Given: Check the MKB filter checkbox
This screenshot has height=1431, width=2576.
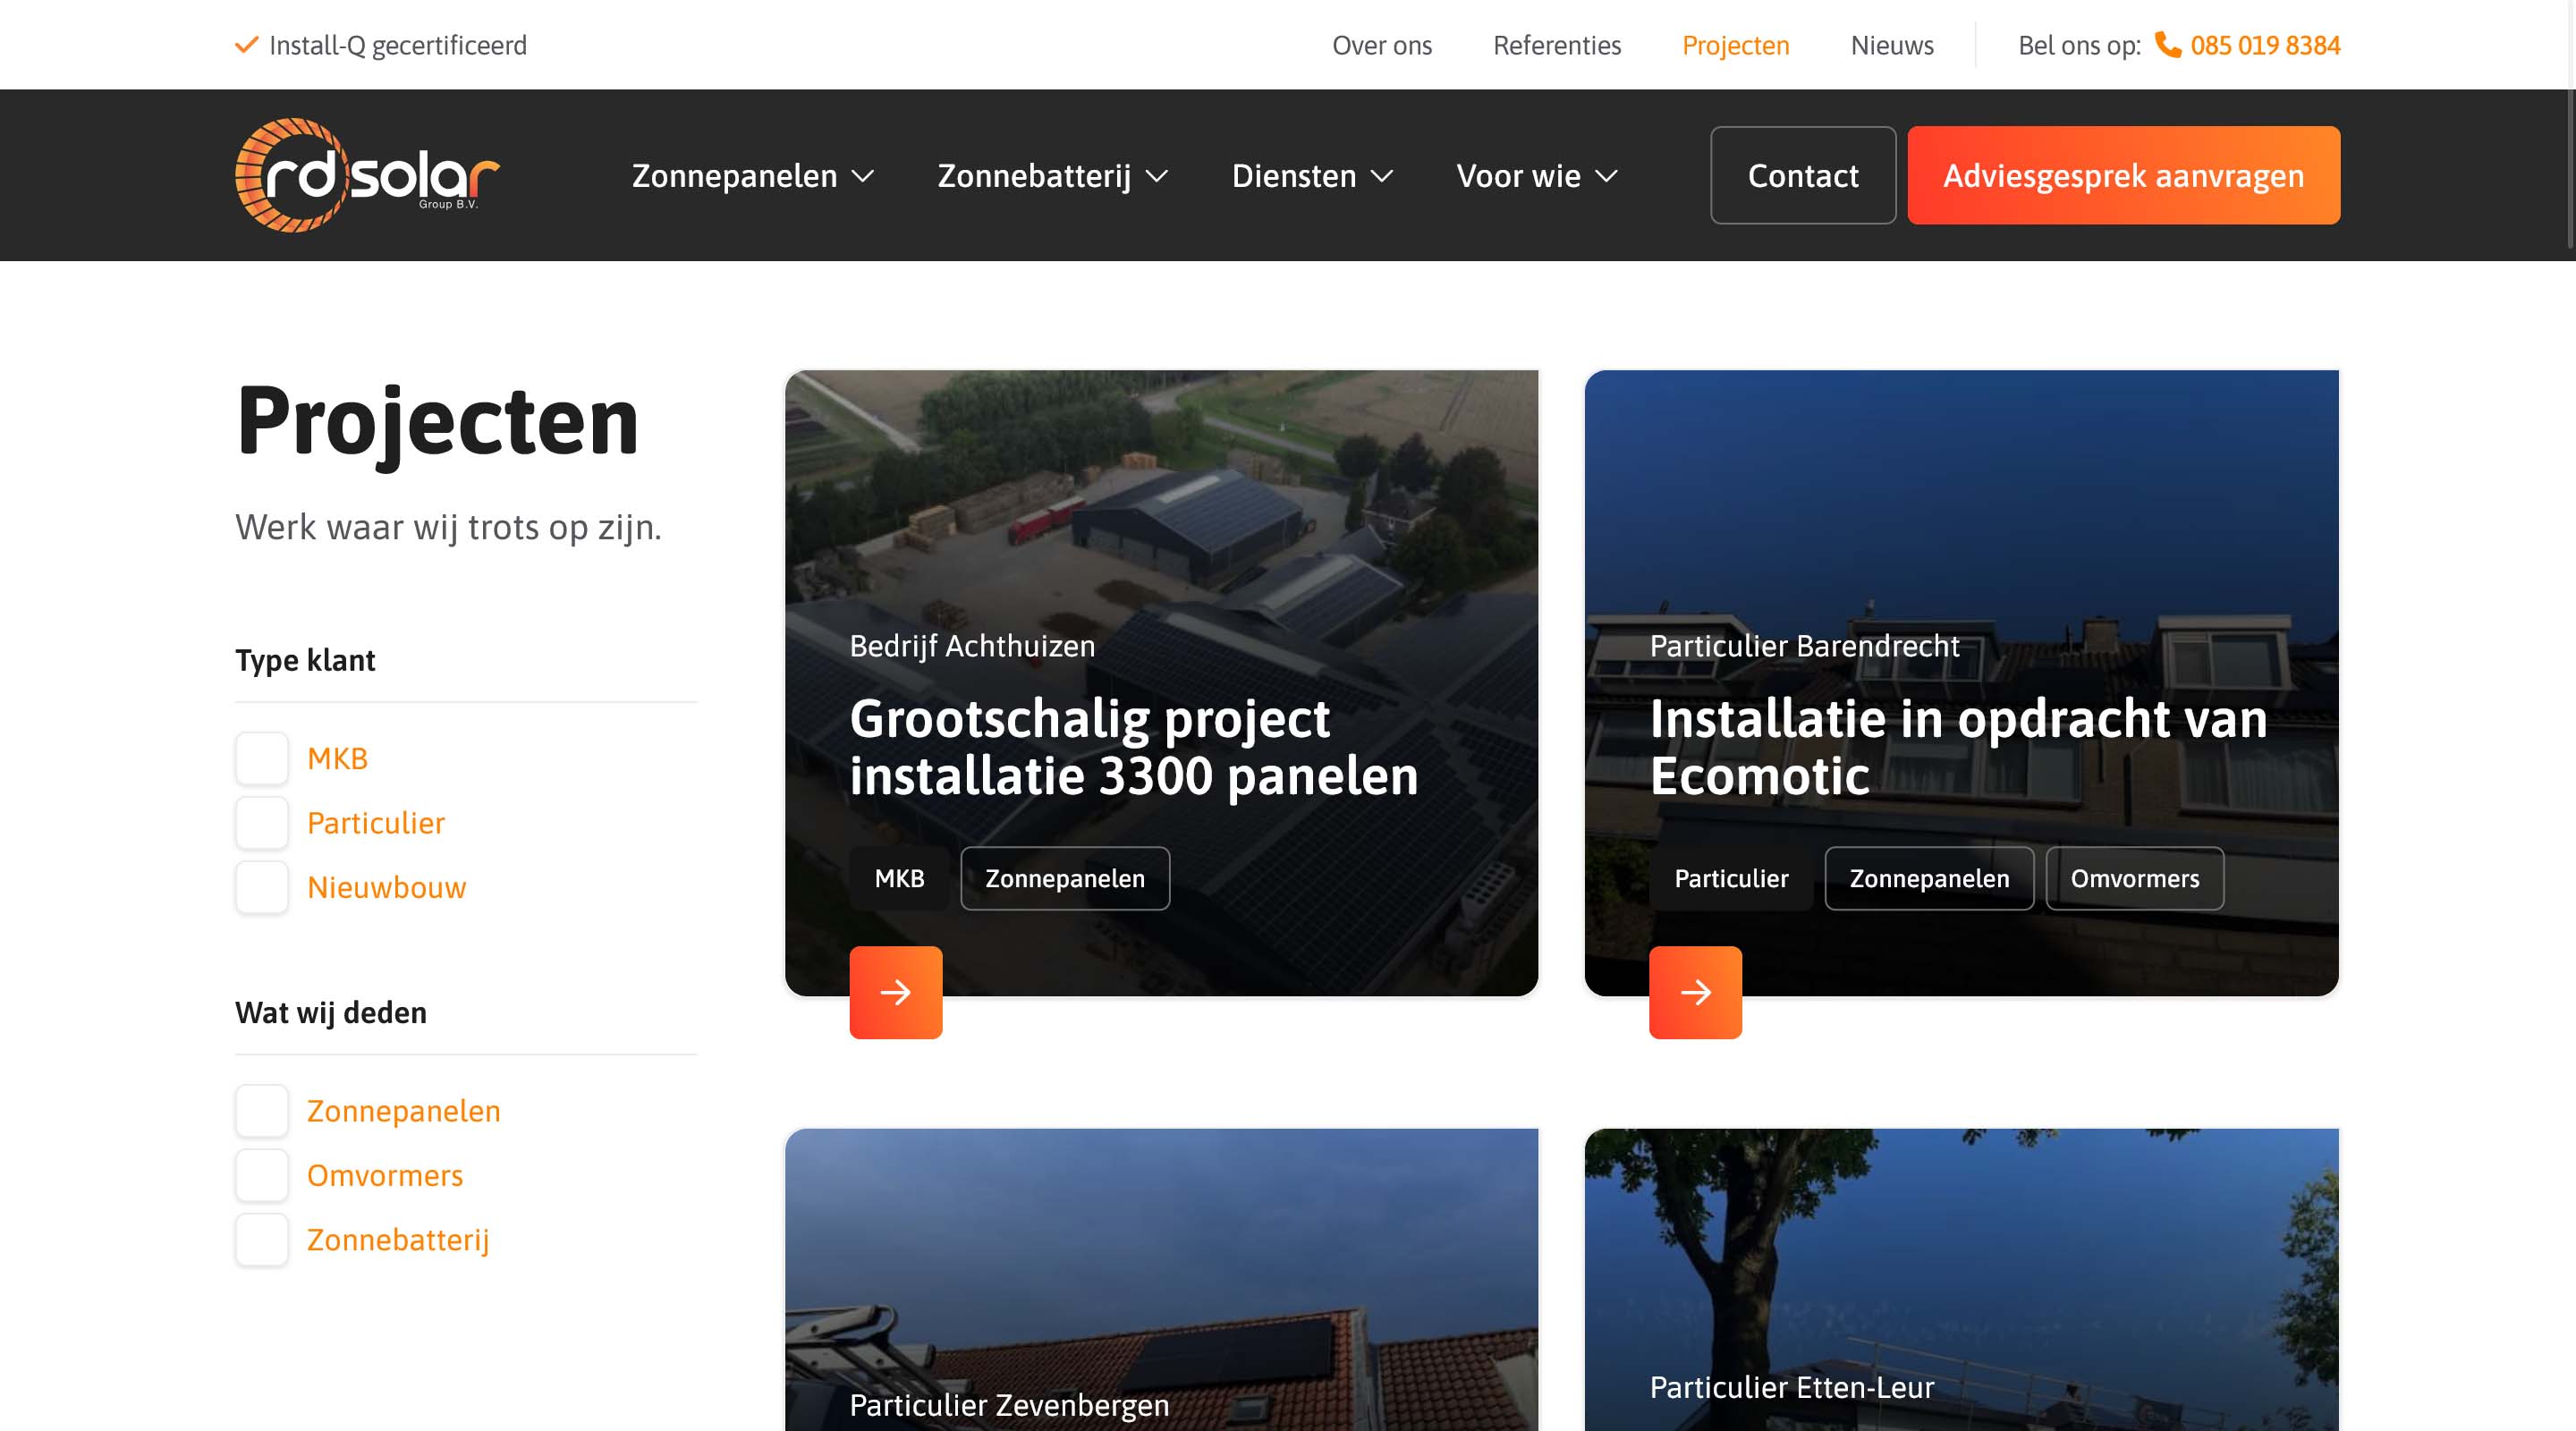Looking at the screenshot, I should [262, 758].
